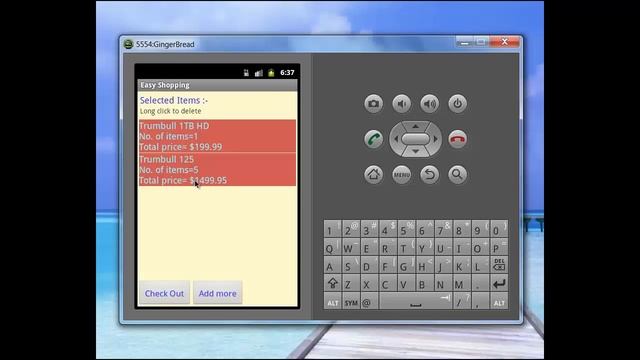Image resolution: width=640 pixels, height=360 pixels.
Task: Click the V key on keyboard
Action: pyautogui.click(x=407, y=282)
